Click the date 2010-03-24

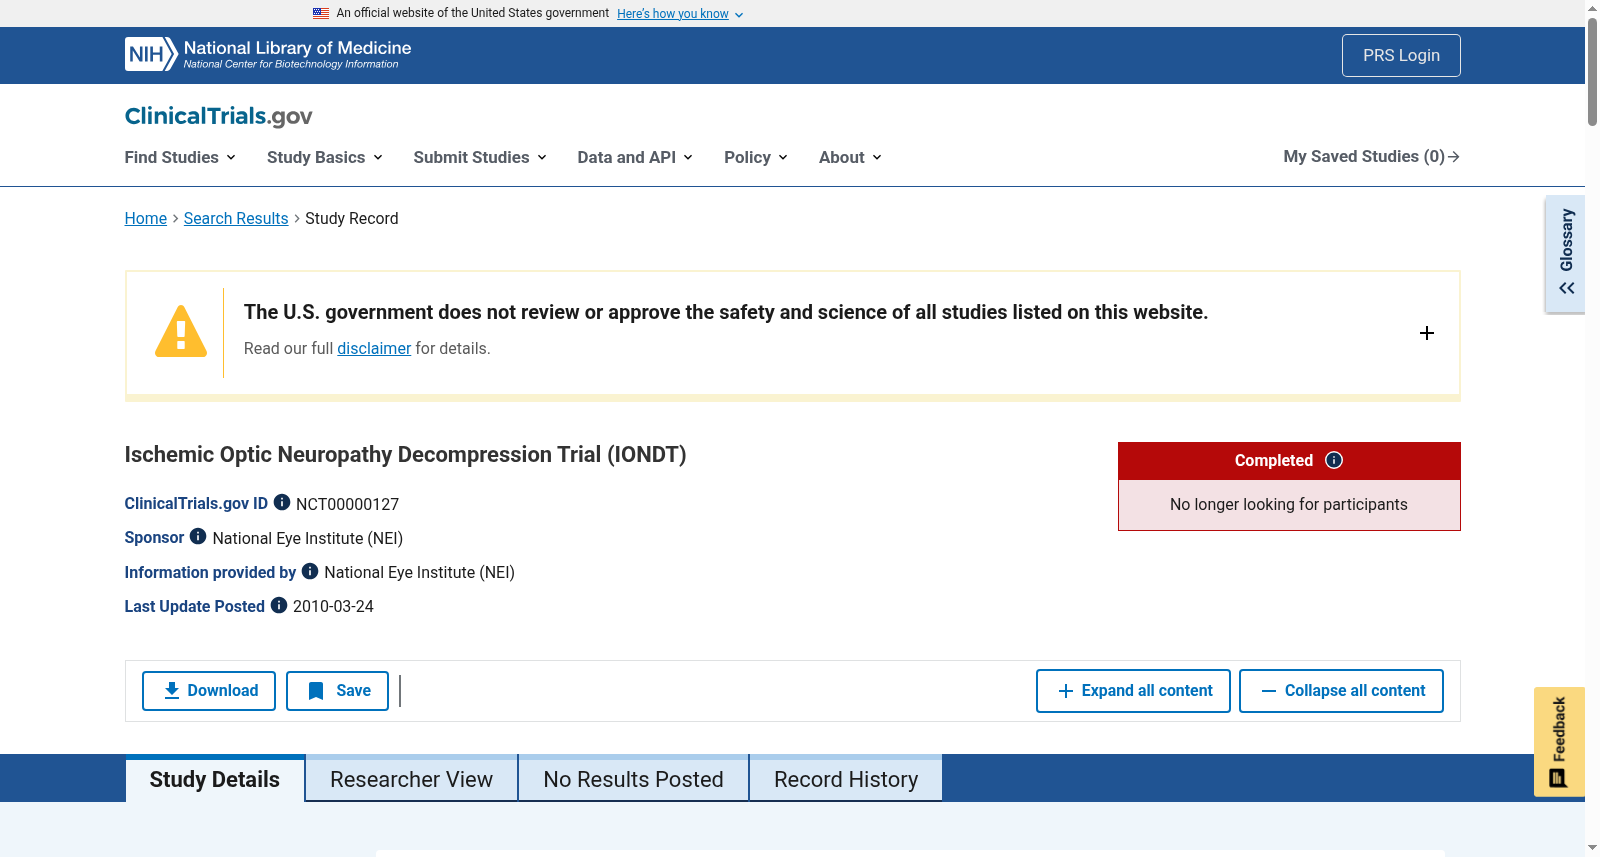[x=333, y=606]
